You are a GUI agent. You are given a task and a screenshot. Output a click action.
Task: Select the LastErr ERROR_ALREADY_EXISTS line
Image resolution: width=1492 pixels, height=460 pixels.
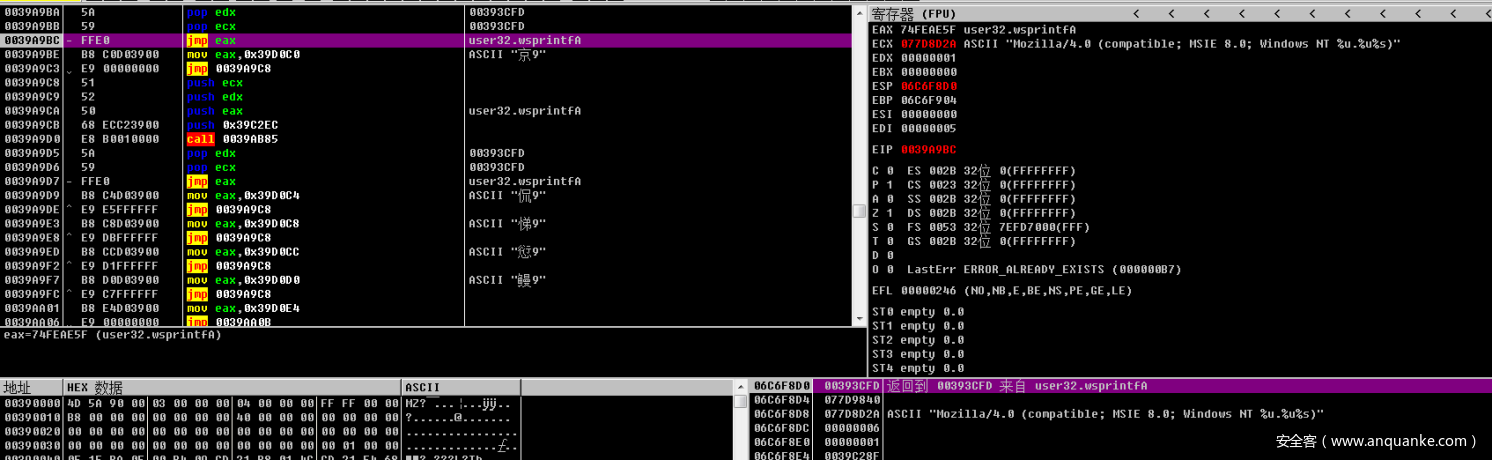pos(1020,270)
